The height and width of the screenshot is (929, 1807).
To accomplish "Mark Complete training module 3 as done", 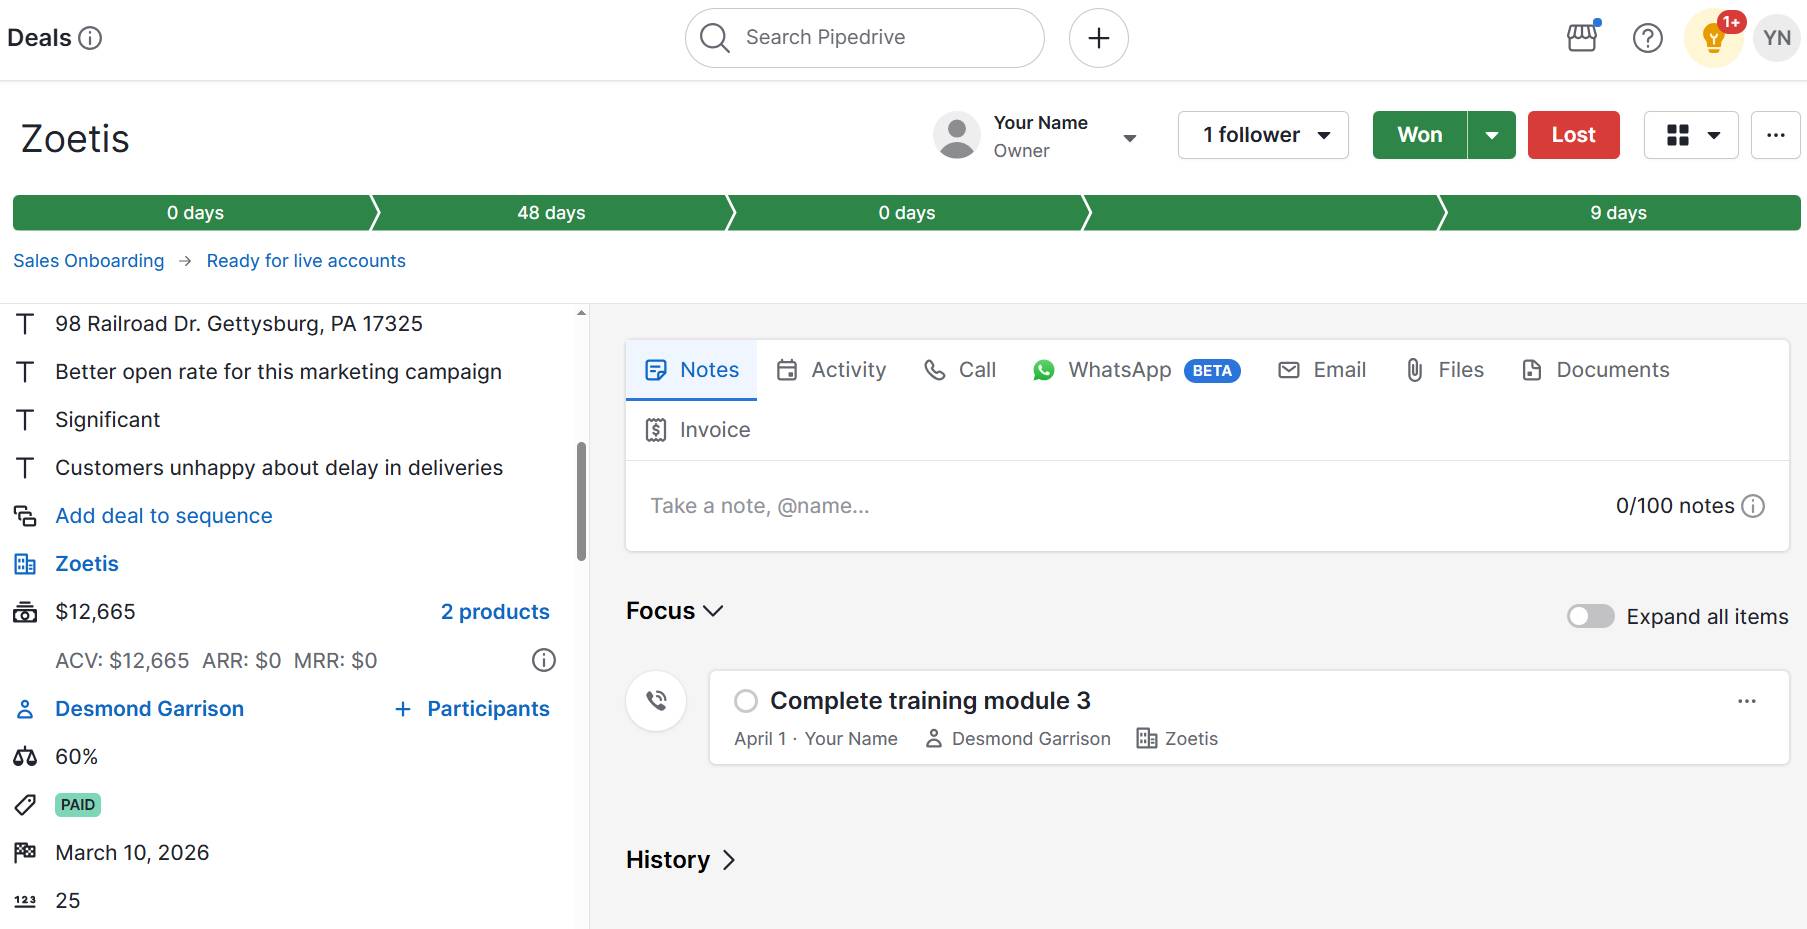I will [x=746, y=701].
